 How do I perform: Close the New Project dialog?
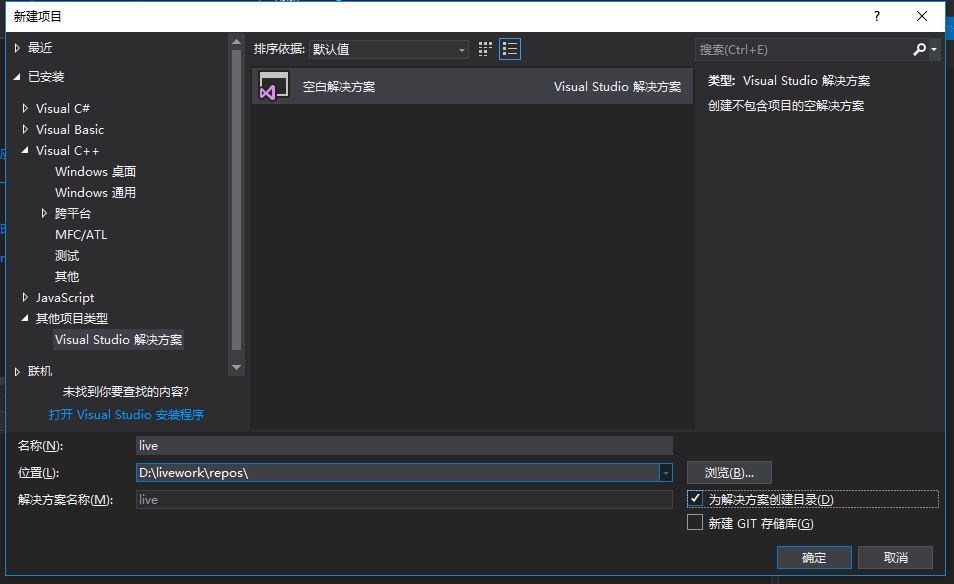[922, 16]
